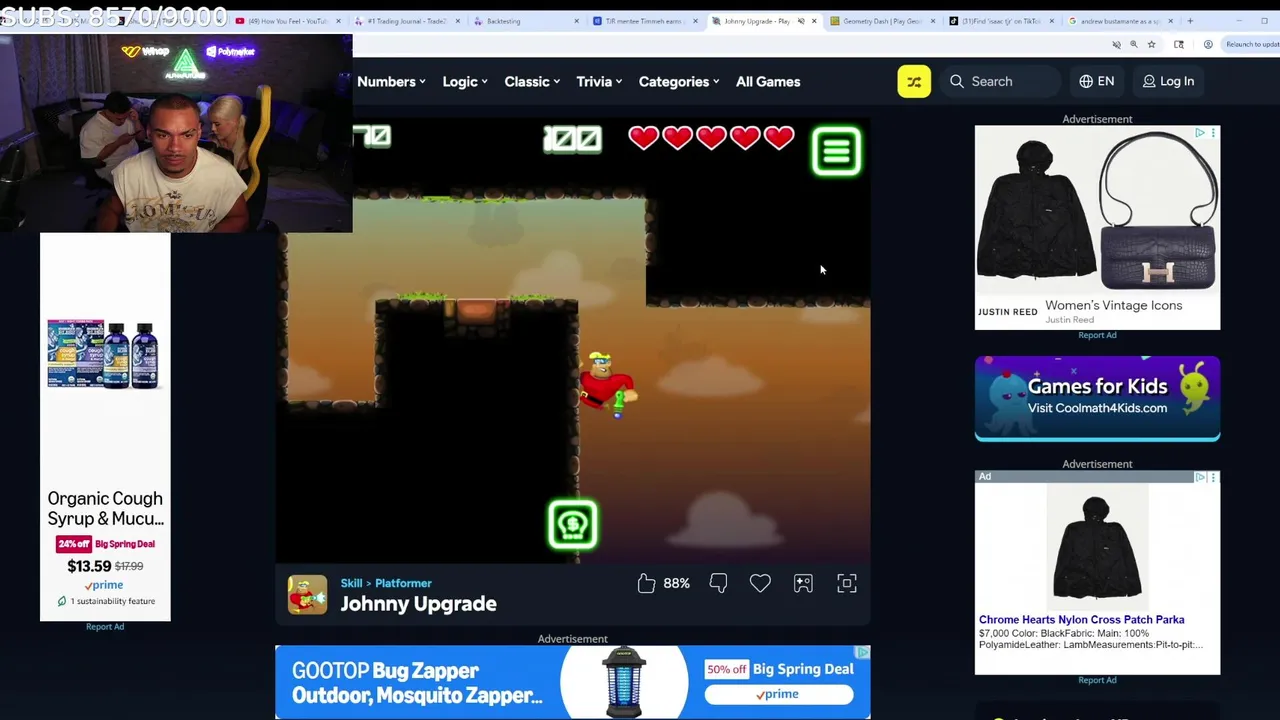Image resolution: width=1280 pixels, height=720 pixels.
Task: Click the GOOTOP Bug Zapper banner ad
Action: (573, 682)
